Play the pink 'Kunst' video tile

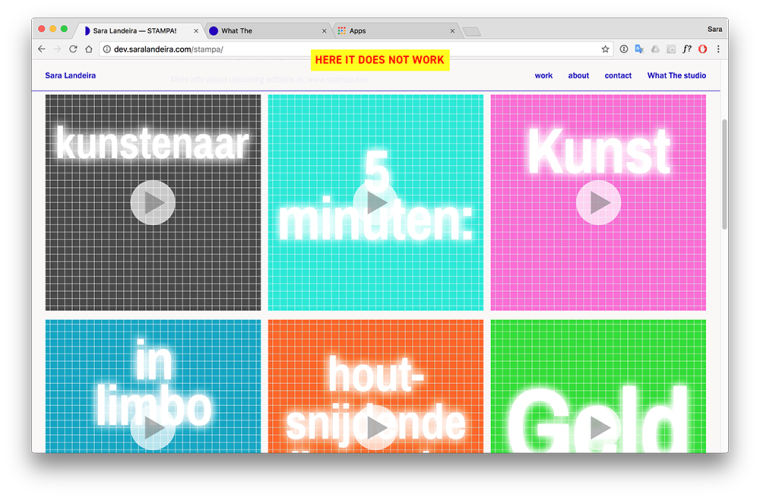pos(598,203)
